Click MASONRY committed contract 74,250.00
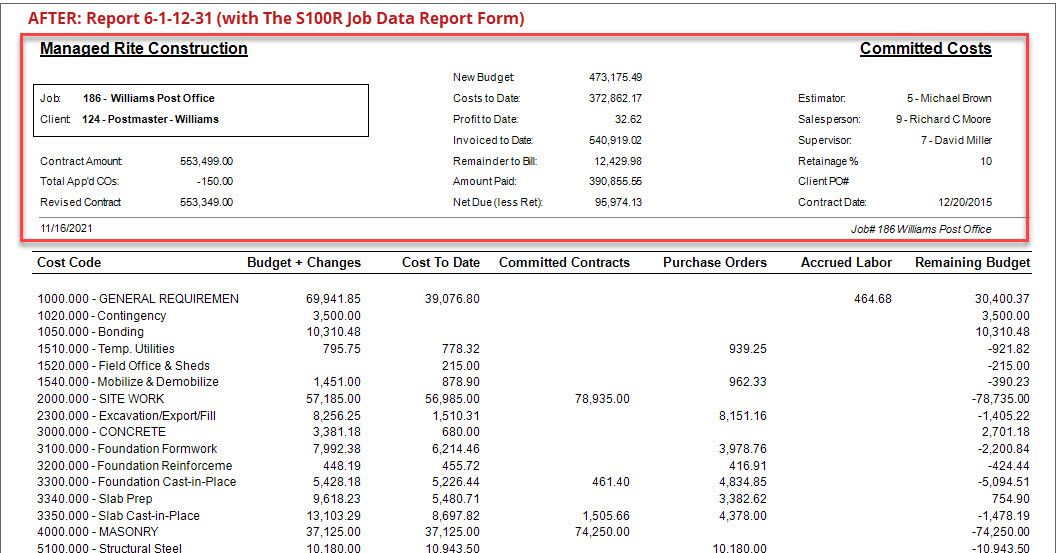This screenshot has height=553, width=1056. click(x=602, y=531)
